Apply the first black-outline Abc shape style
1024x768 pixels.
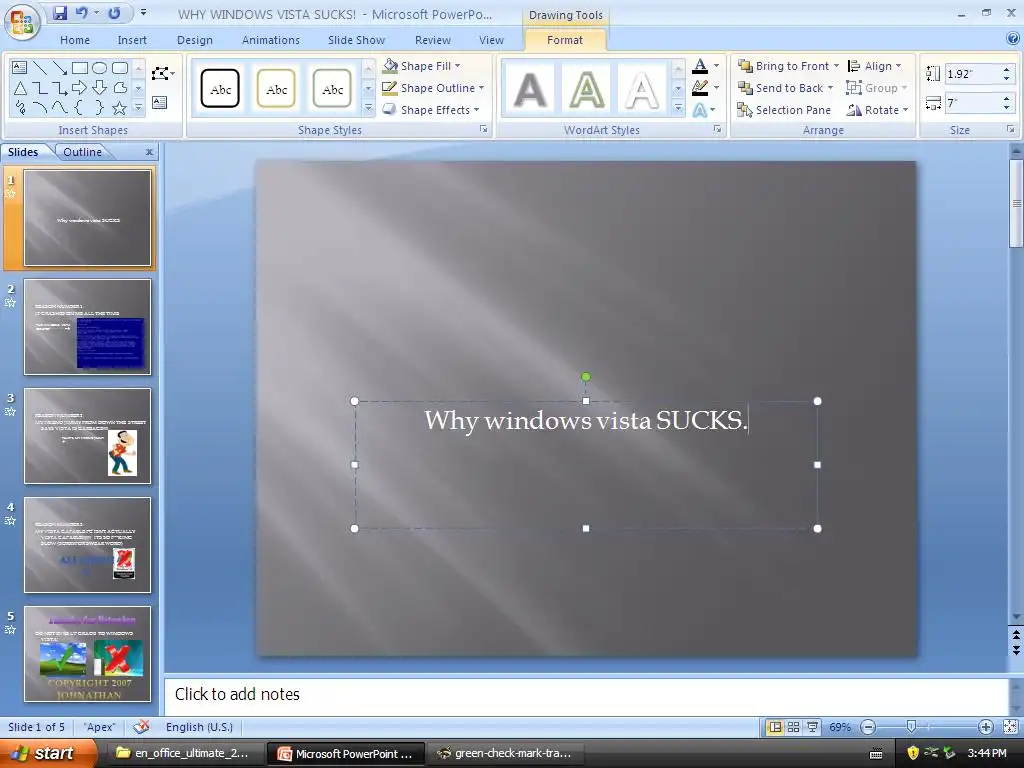click(x=220, y=89)
